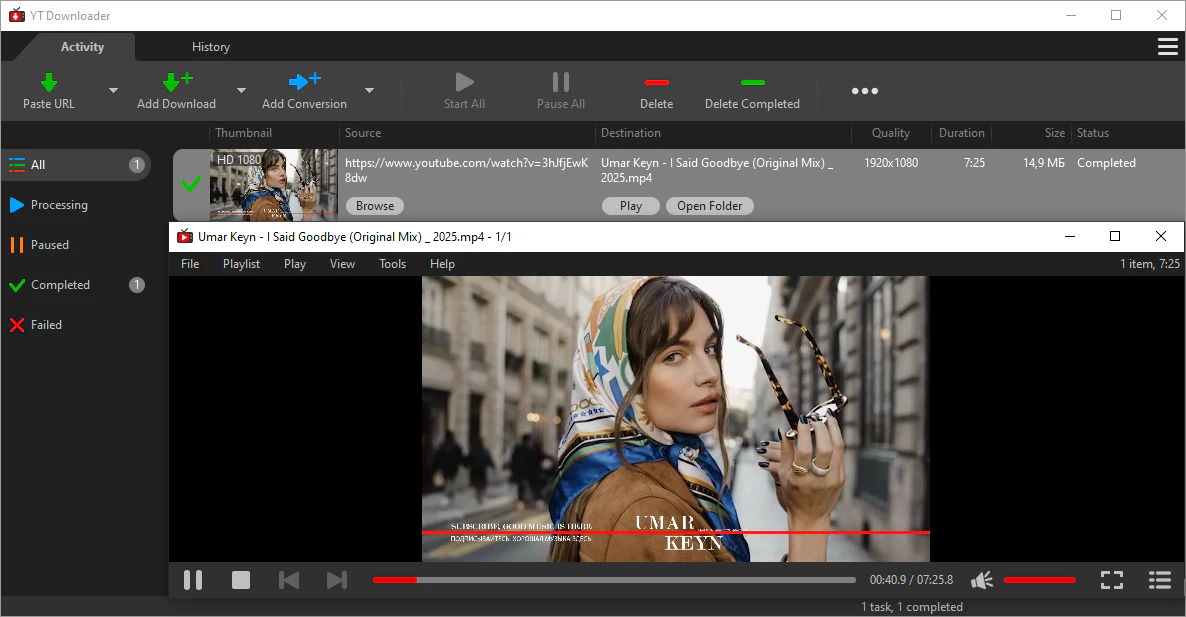Stop playback with the square stop button
1186x617 pixels.
tap(241, 580)
